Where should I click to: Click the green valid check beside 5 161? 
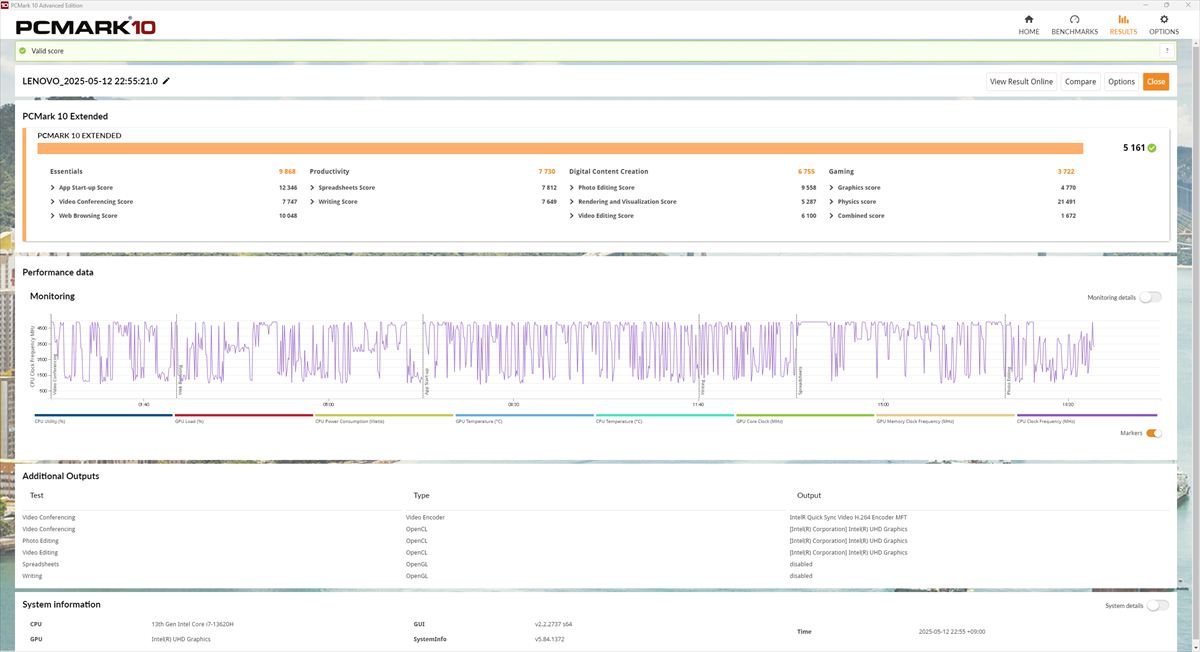tap(1152, 147)
